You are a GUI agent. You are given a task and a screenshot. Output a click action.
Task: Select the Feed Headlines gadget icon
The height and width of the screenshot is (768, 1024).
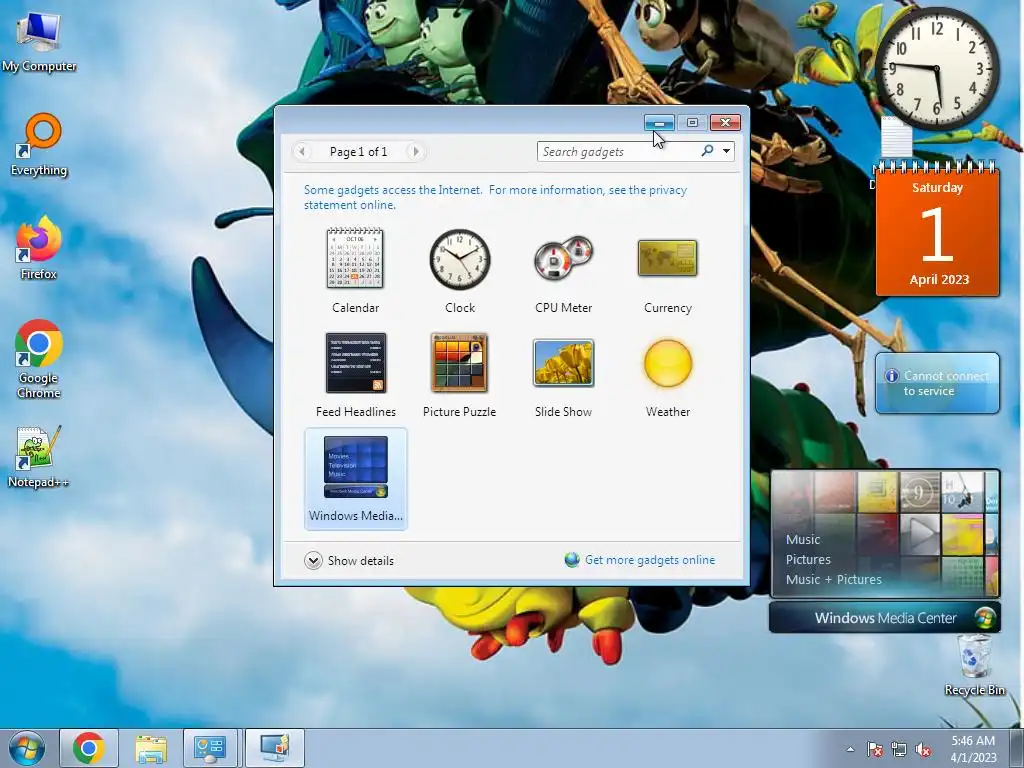356,363
